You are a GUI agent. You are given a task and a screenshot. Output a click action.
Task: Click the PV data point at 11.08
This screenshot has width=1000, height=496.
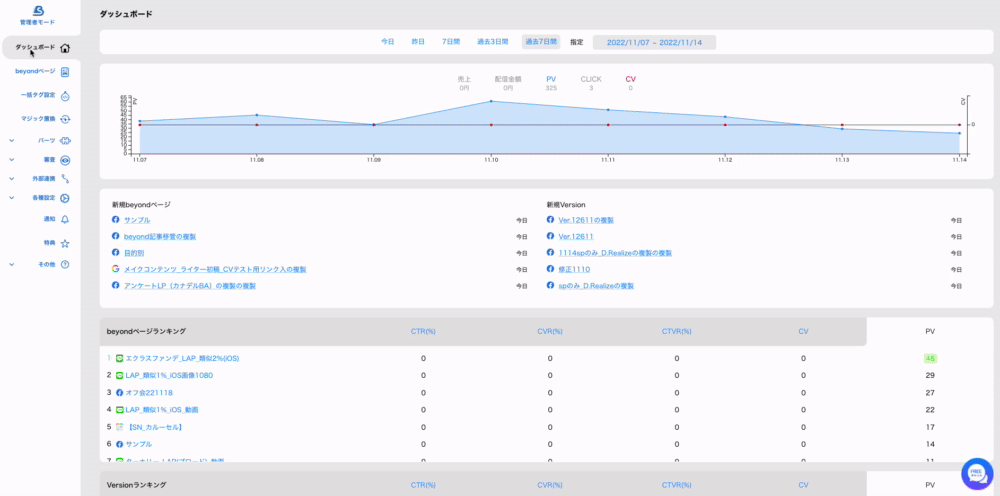pyautogui.click(x=256, y=115)
